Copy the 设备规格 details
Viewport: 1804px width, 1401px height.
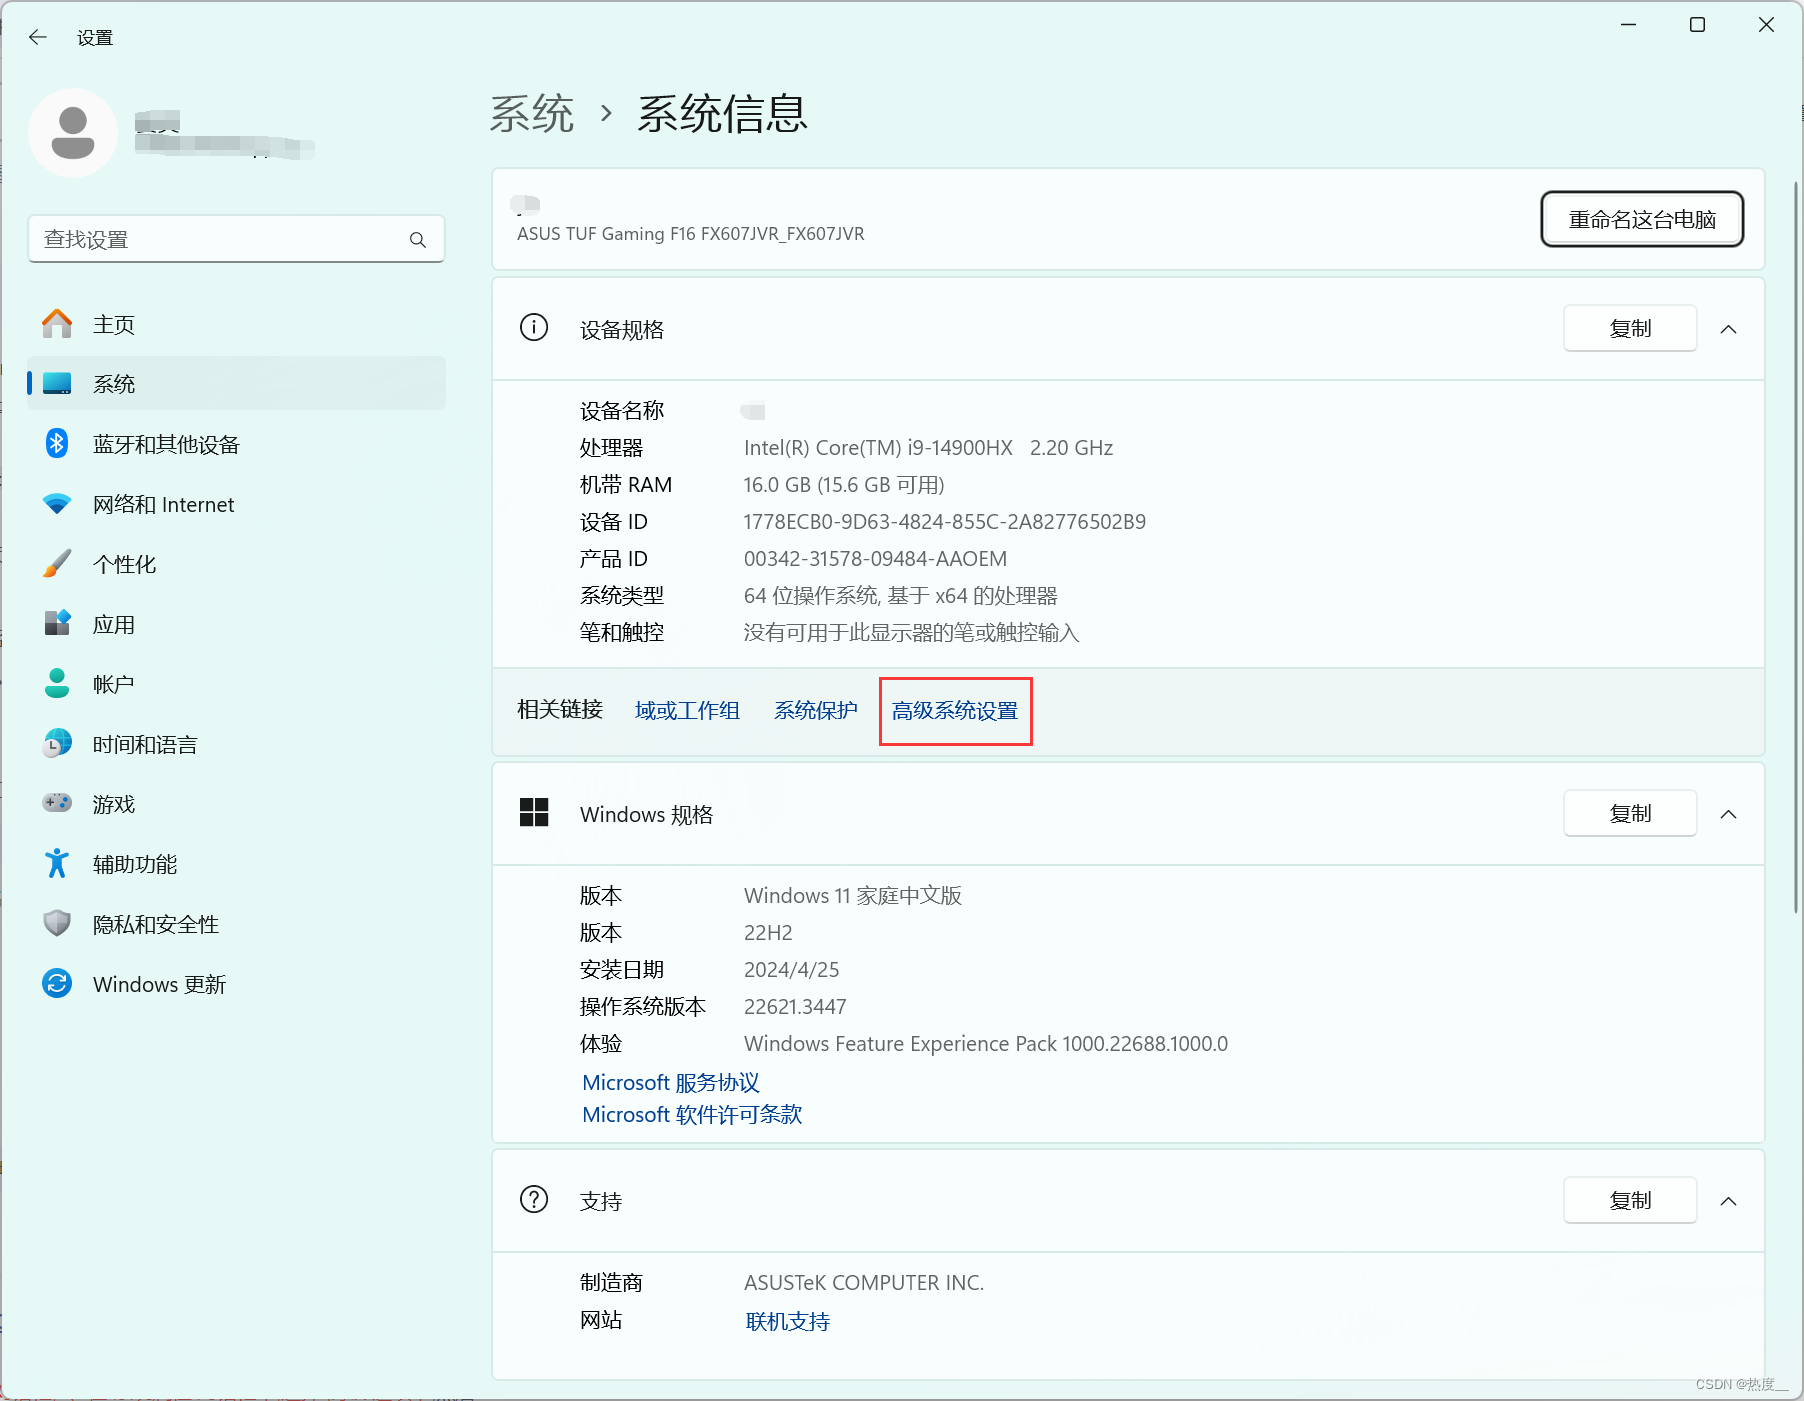(1630, 328)
